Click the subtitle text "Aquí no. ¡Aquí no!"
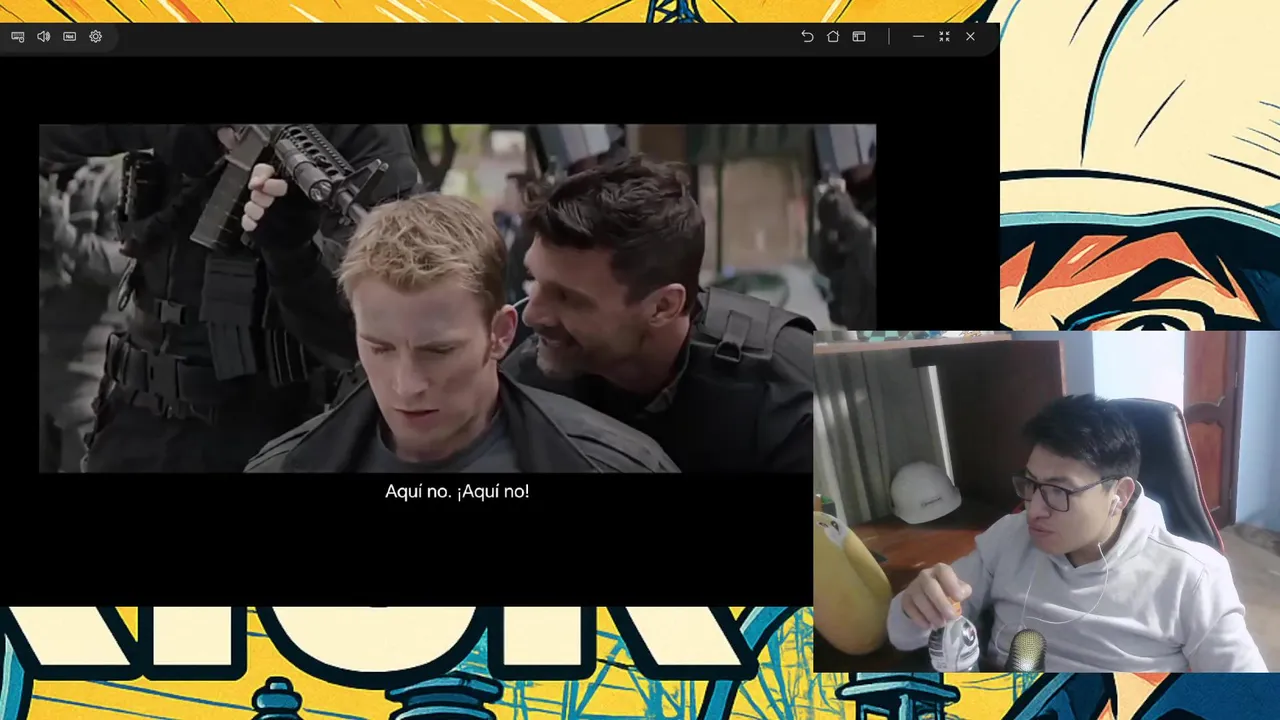 [457, 491]
